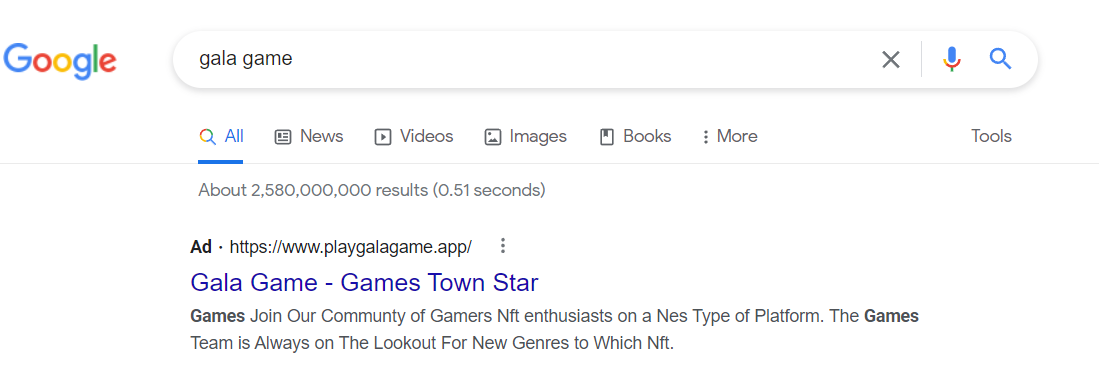Click the About 2,580,000,000 results text

click(x=371, y=190)
